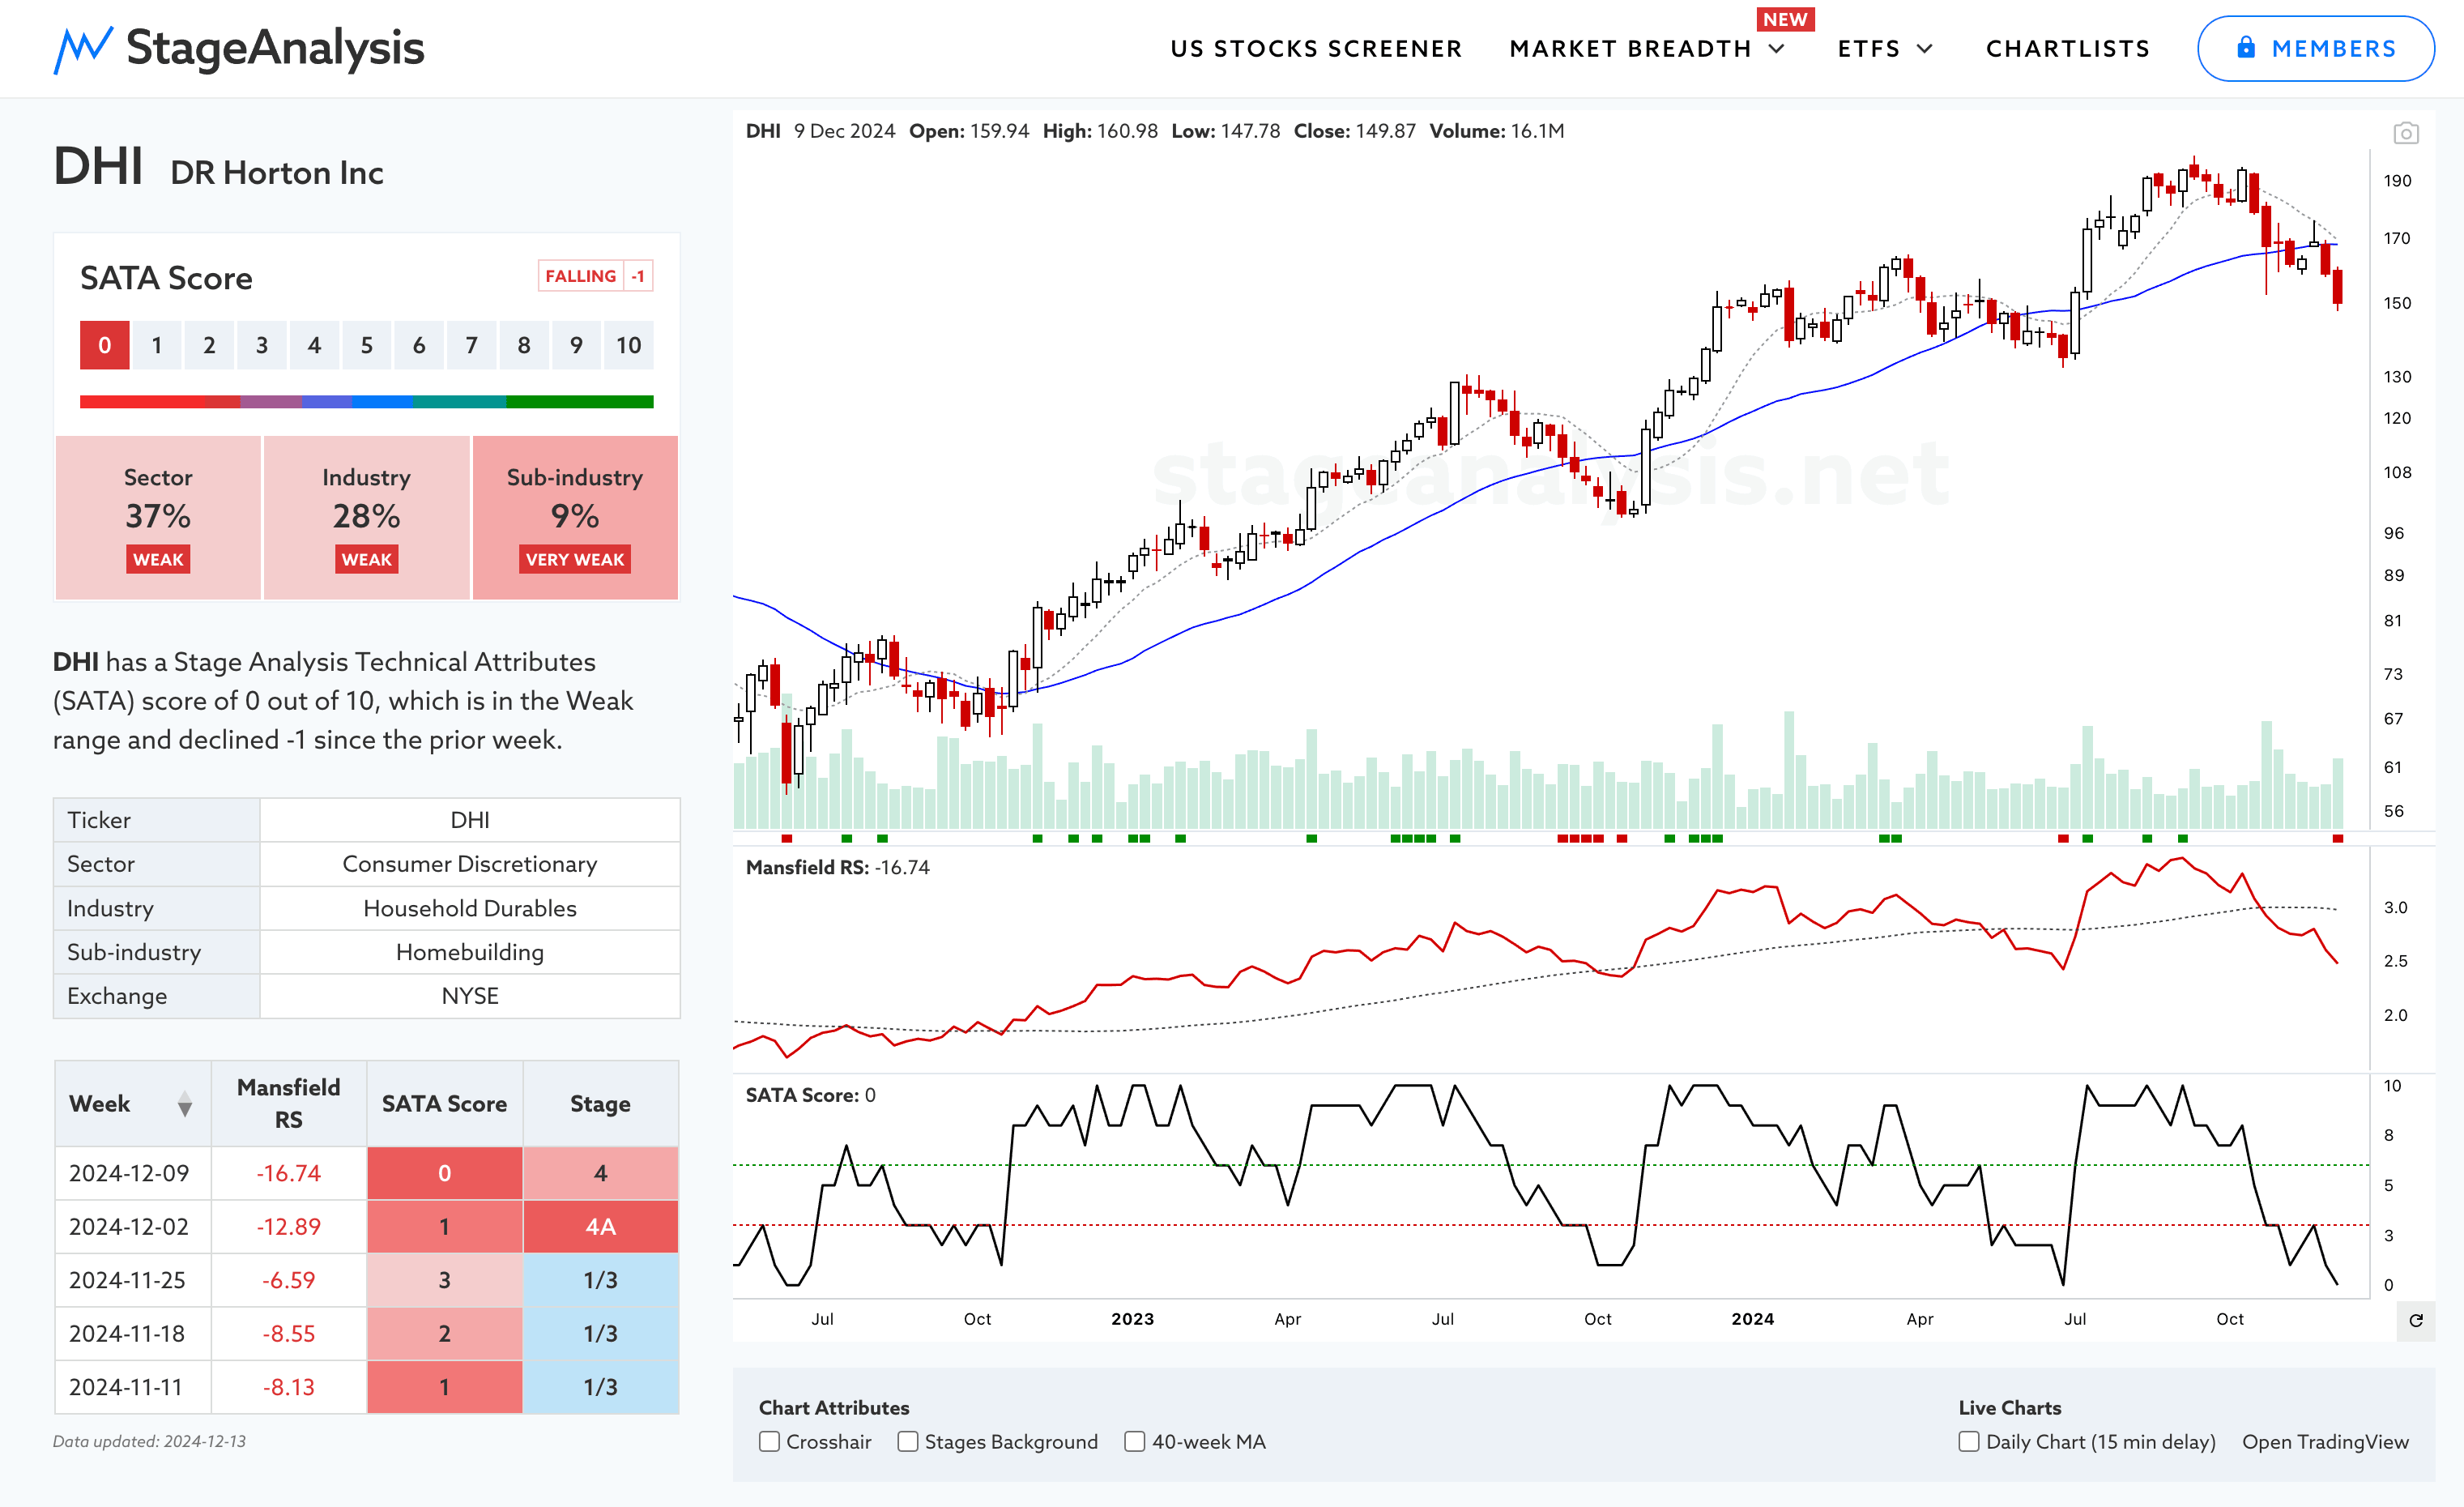Click the -8.55 Mansfield RS cell
Screen dimensions: 2464x1507
[x=289, y=1334]
